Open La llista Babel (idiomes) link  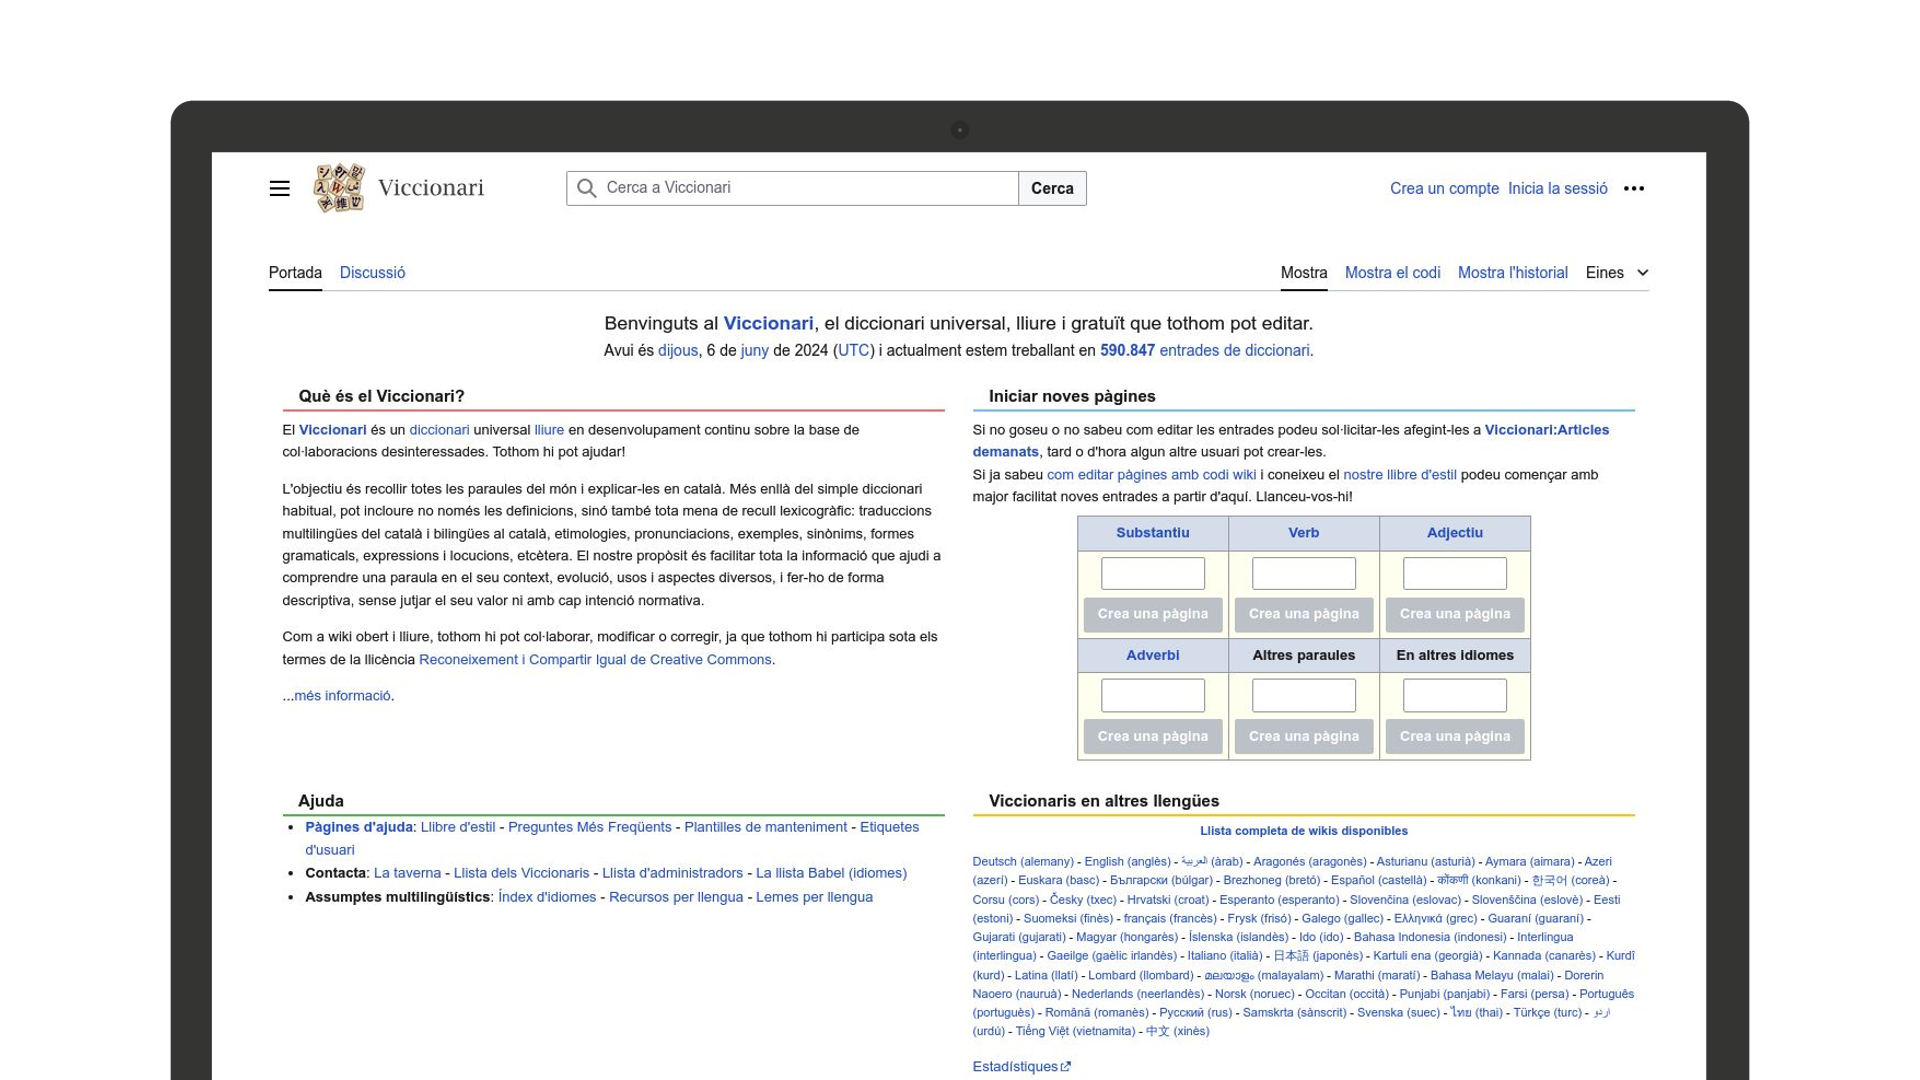click(831, 873)
